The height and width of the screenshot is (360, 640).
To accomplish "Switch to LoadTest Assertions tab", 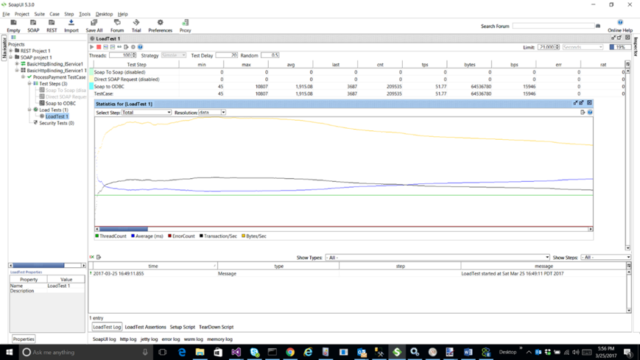I will [145, 327].
